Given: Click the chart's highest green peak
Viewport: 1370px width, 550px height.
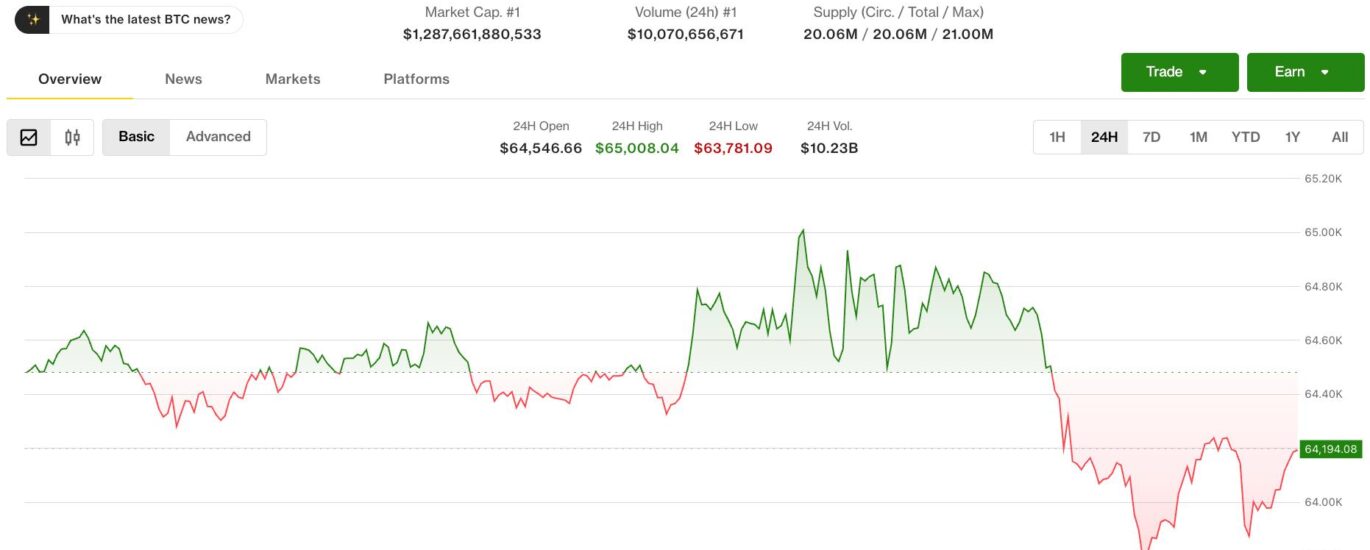Looking at the screenshot, I should click(802, 231).
